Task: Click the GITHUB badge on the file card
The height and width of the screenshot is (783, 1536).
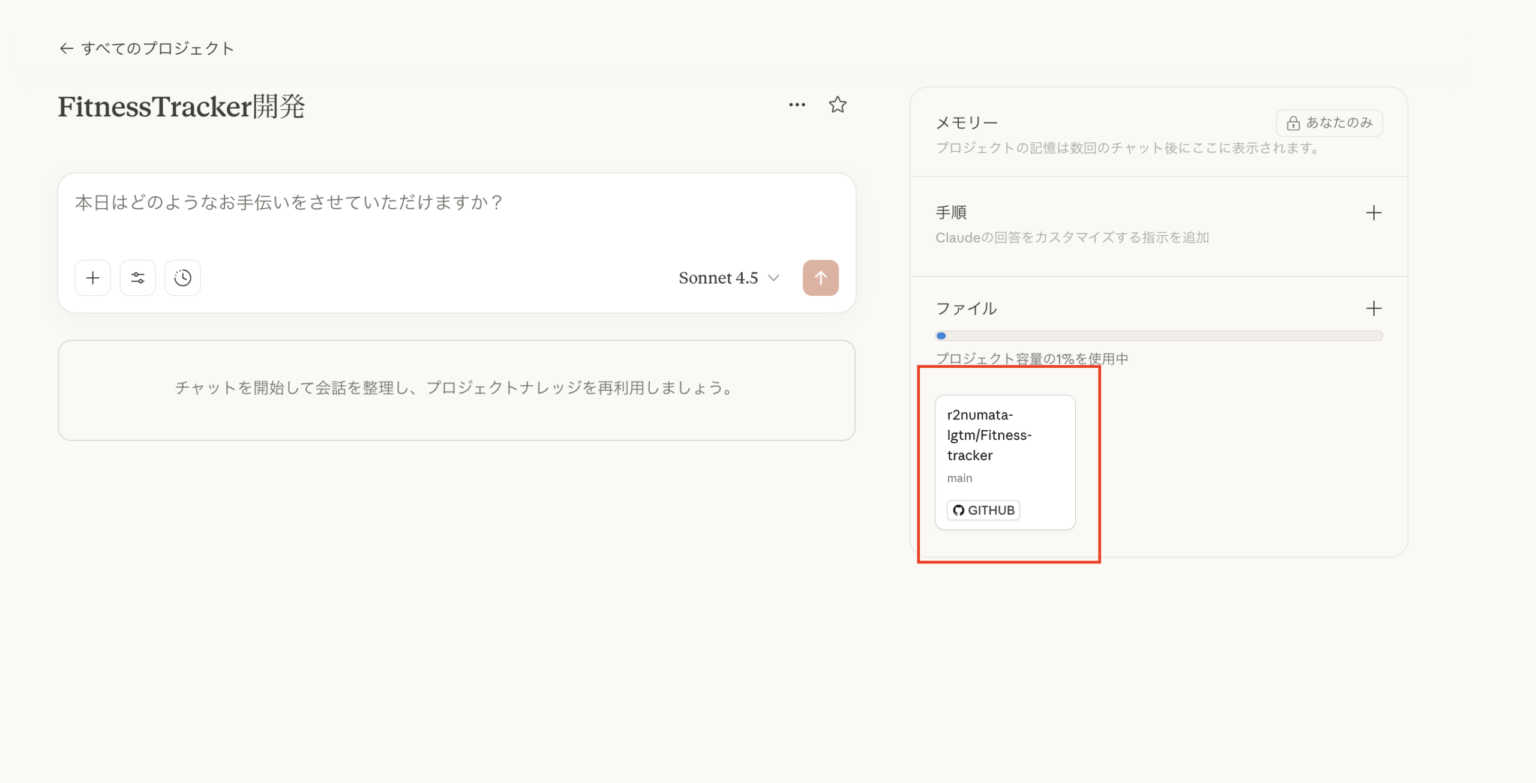Action: 983,510
